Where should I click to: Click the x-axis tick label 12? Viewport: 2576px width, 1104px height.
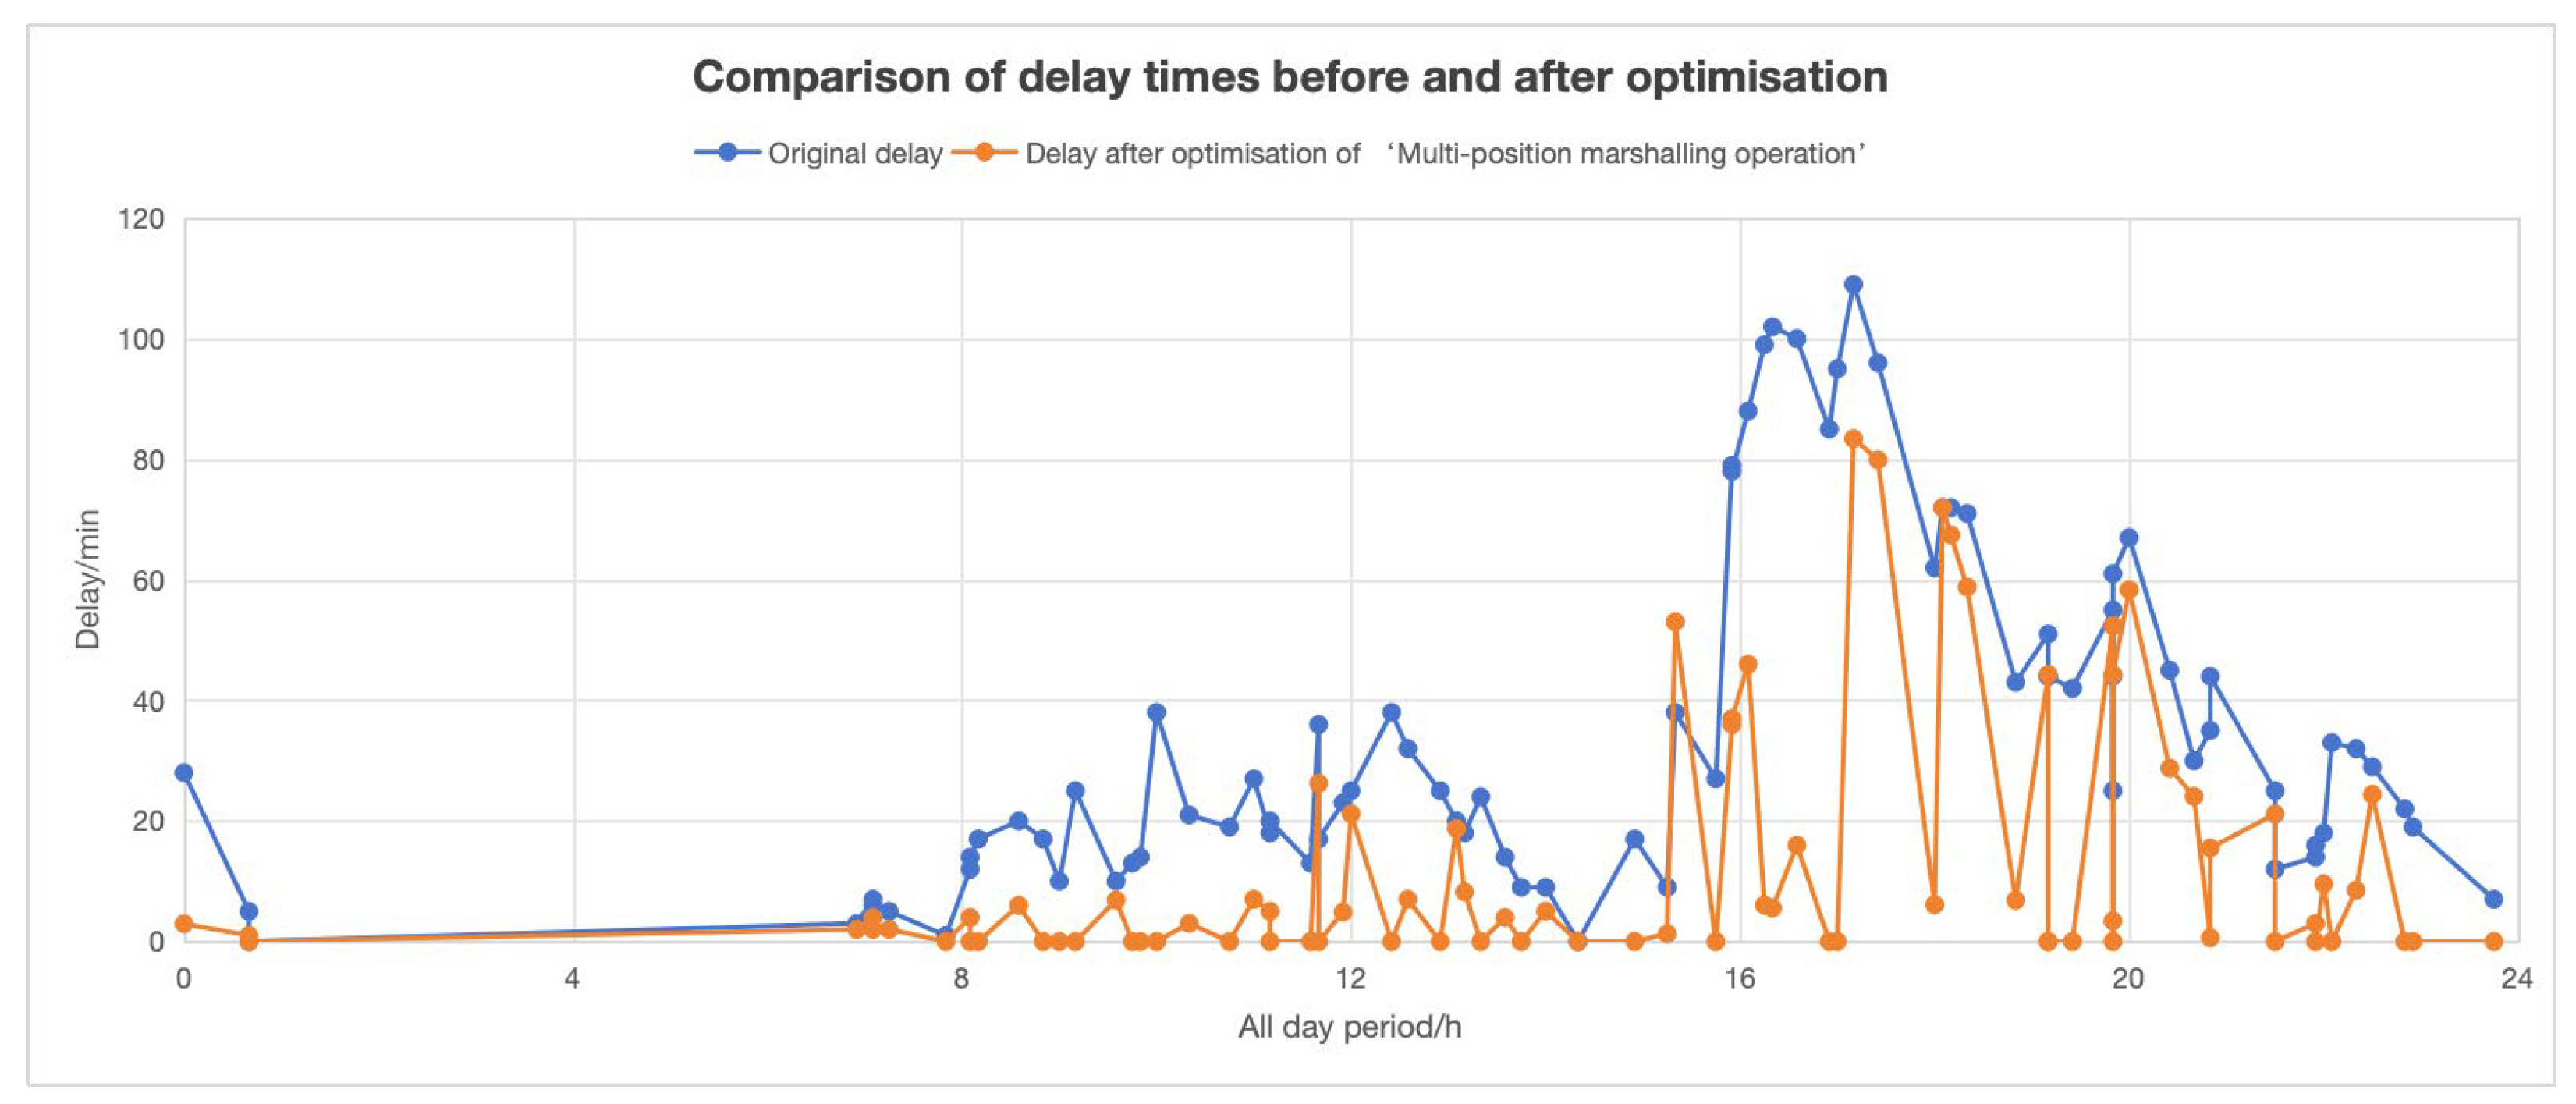(x=1350, y=978)
